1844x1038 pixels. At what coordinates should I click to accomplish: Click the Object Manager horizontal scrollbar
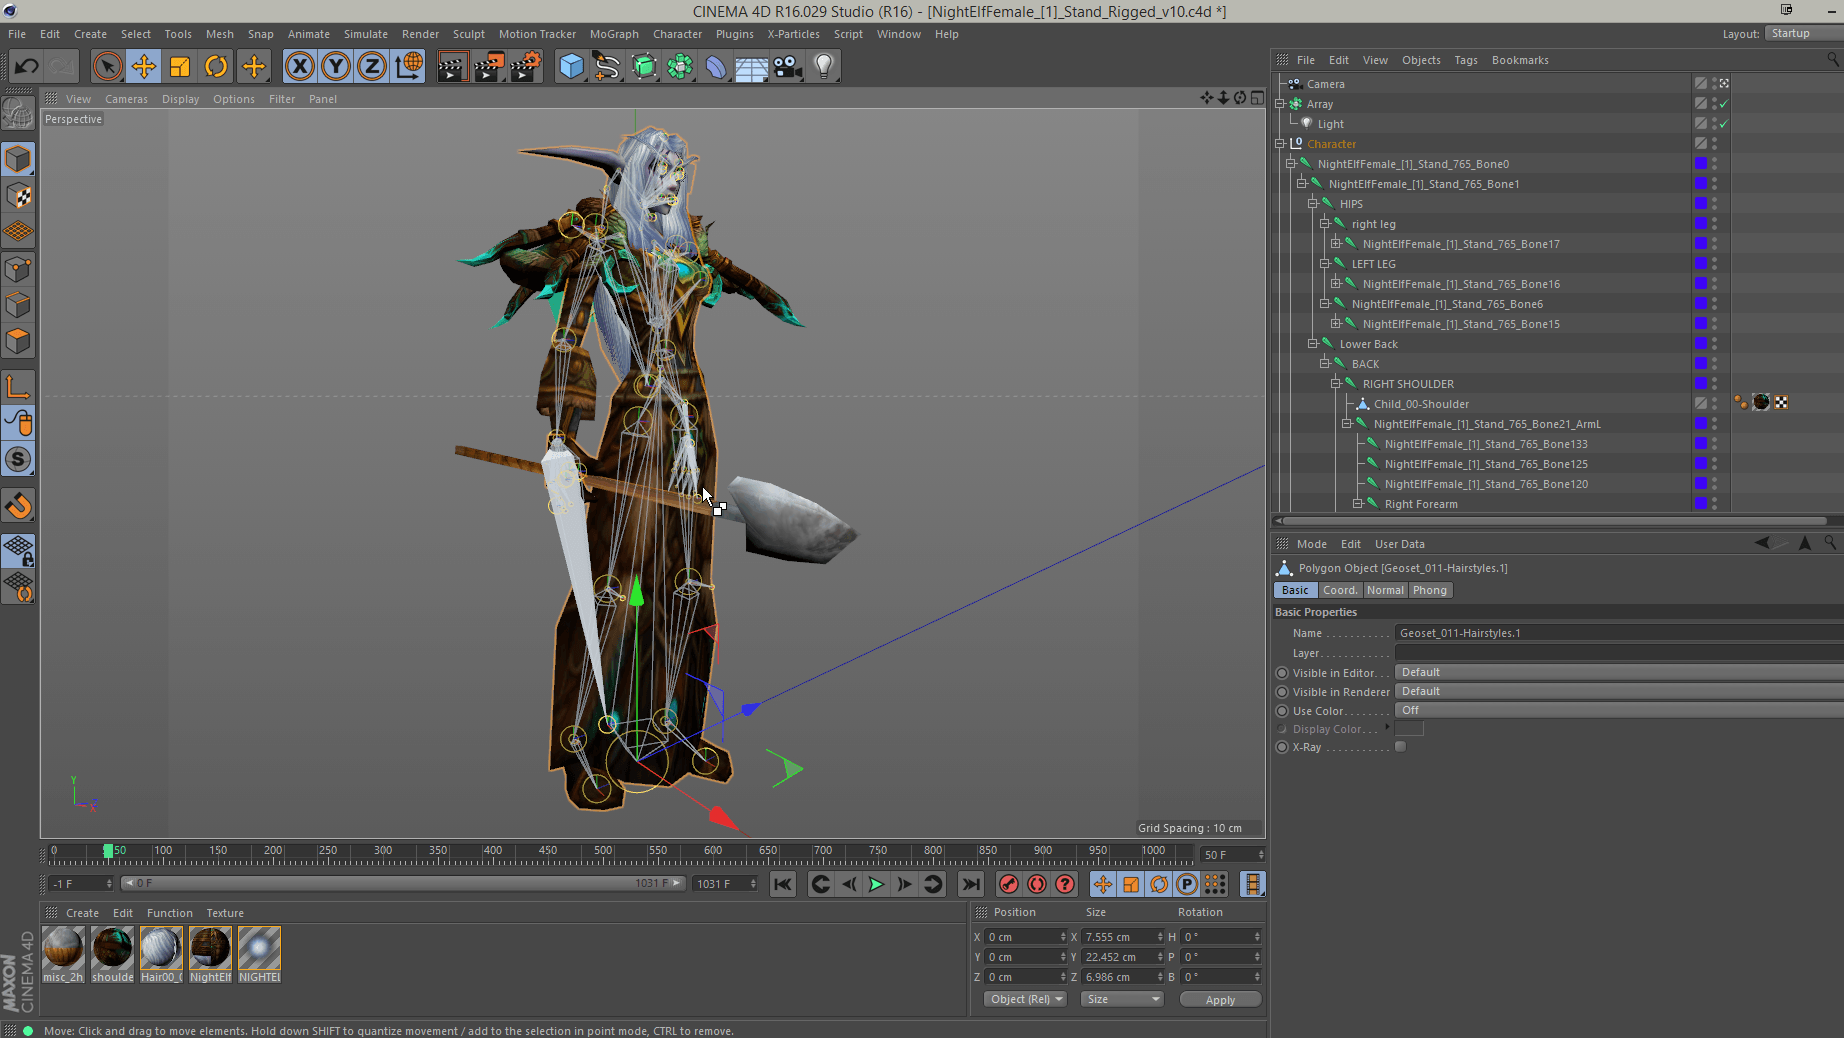[x=1555, y=520]
